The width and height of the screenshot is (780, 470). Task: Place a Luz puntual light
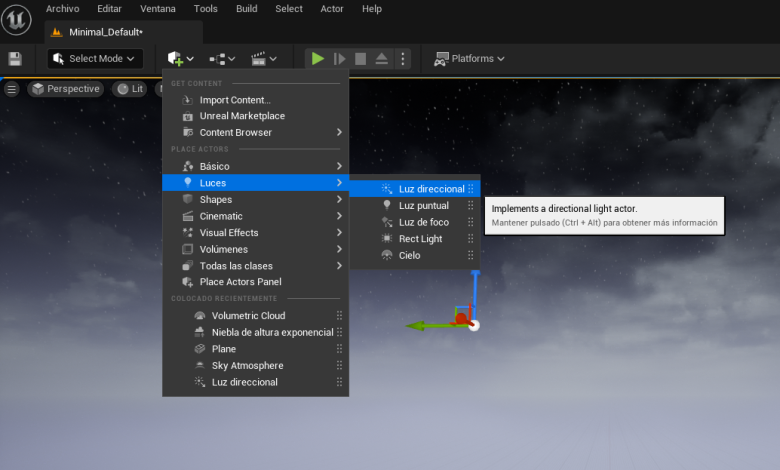click(415, 205)
